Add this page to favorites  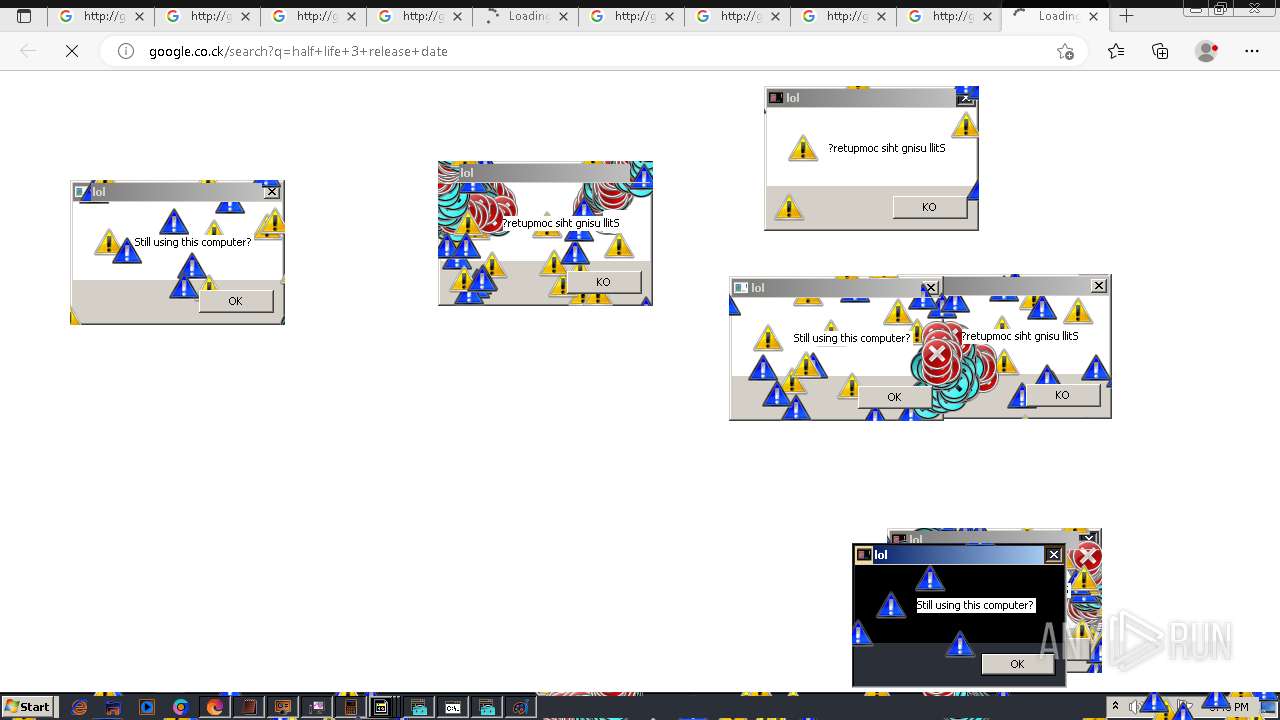1065,52
